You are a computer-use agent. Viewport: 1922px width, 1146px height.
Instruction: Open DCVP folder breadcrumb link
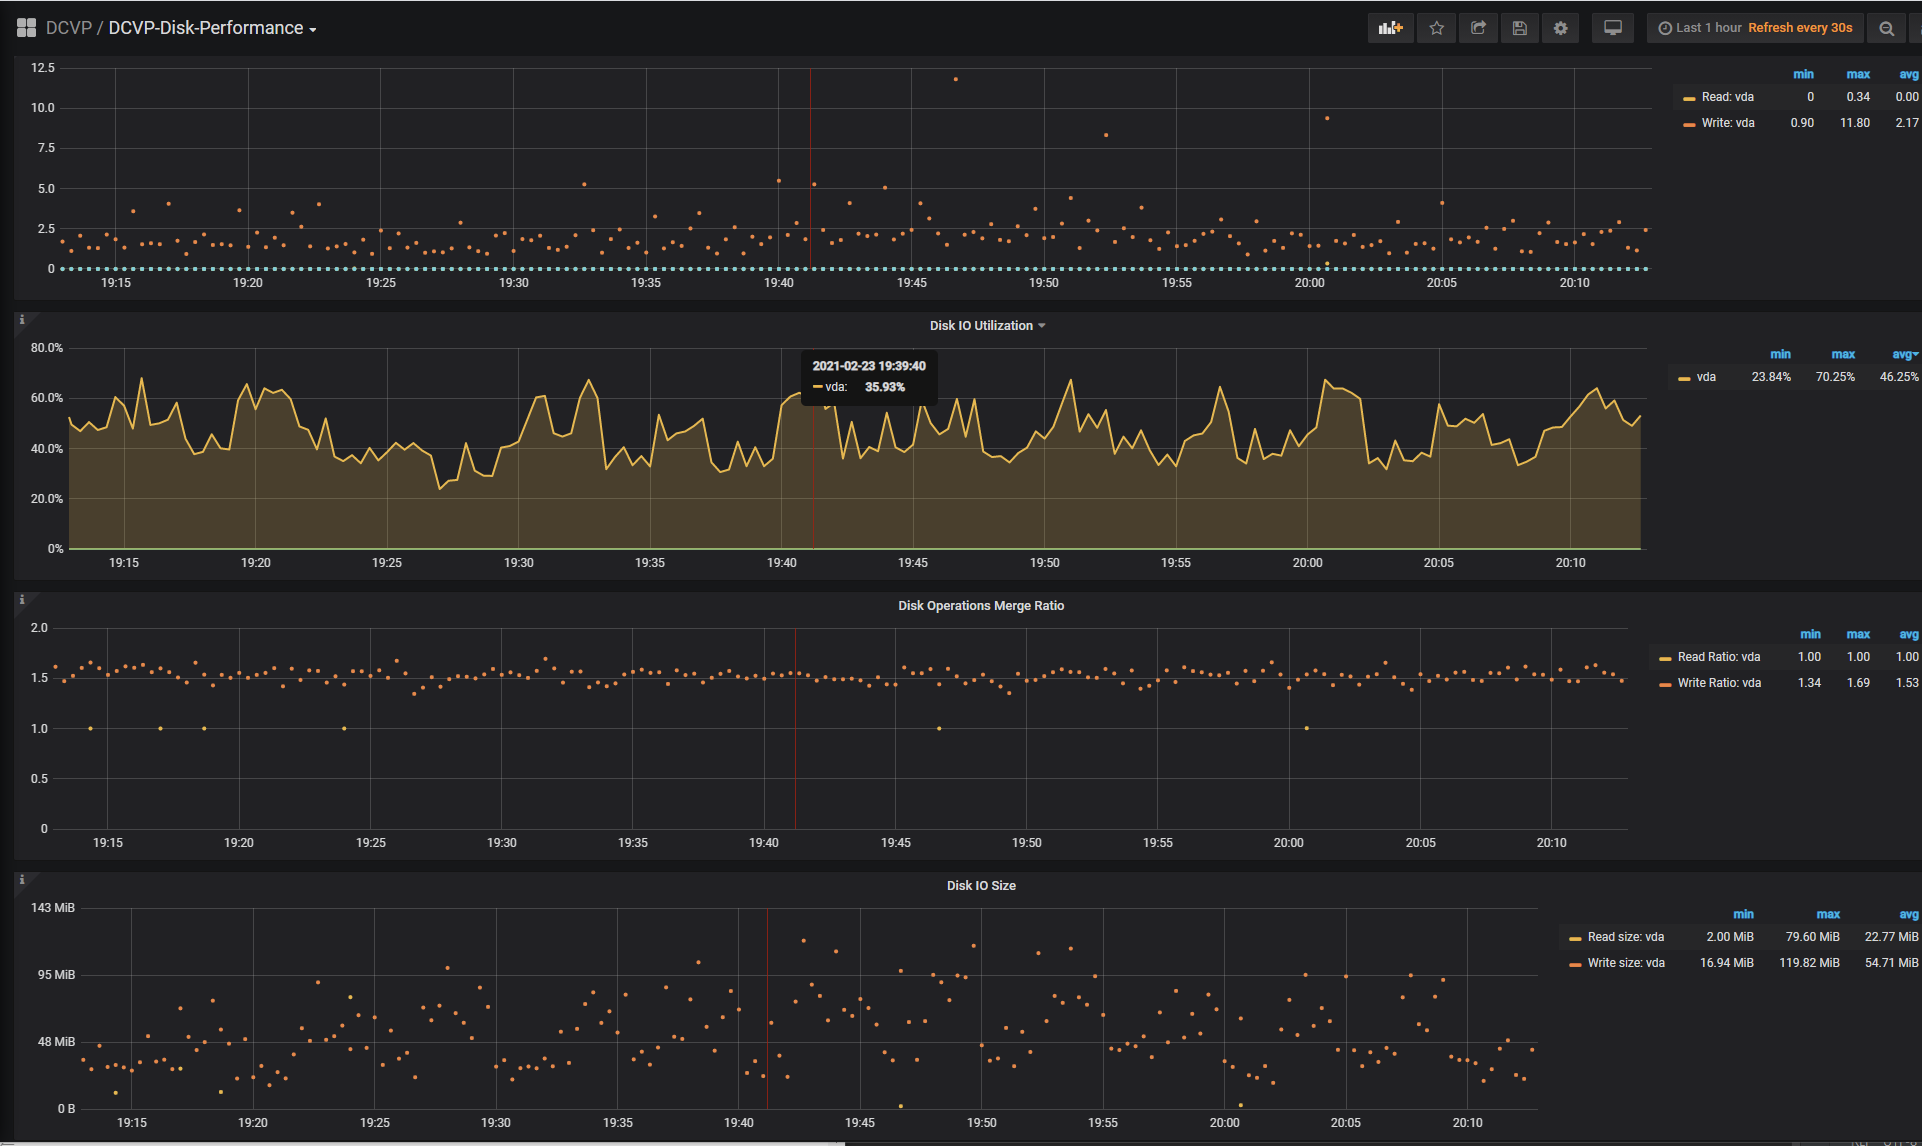[68, 28]
